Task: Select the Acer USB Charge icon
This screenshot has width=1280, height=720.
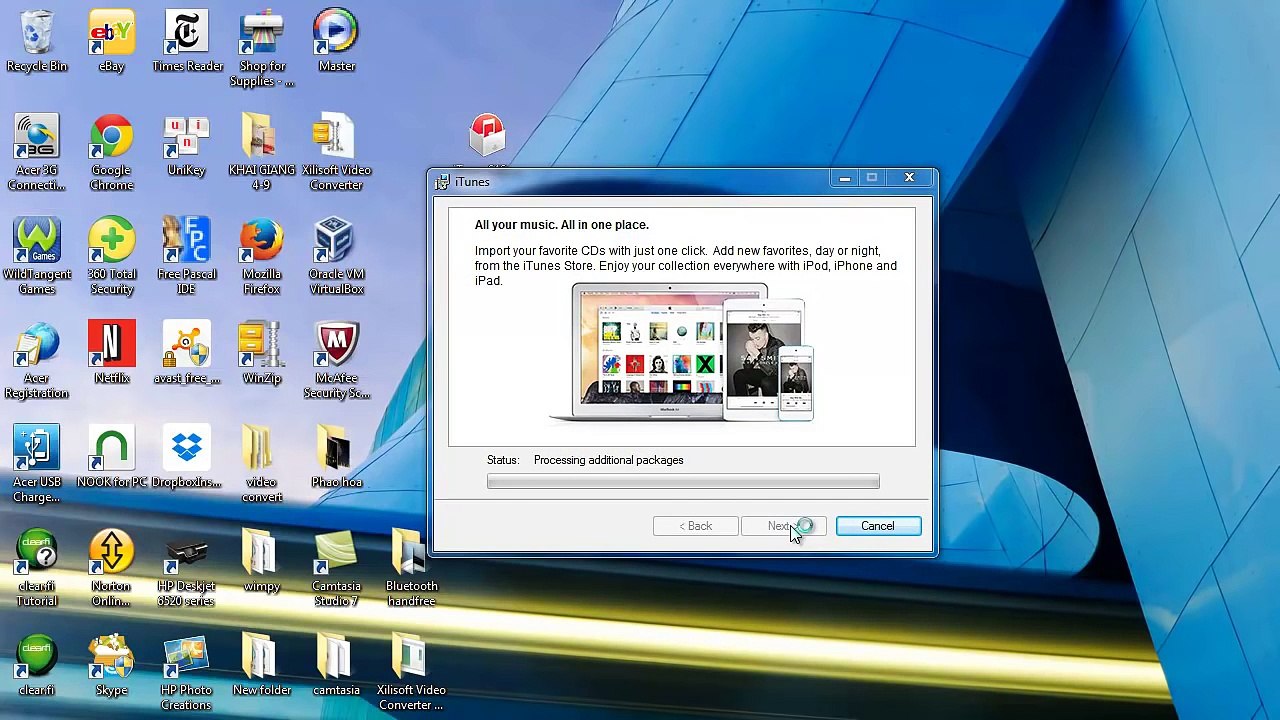Action: [37, 464]
